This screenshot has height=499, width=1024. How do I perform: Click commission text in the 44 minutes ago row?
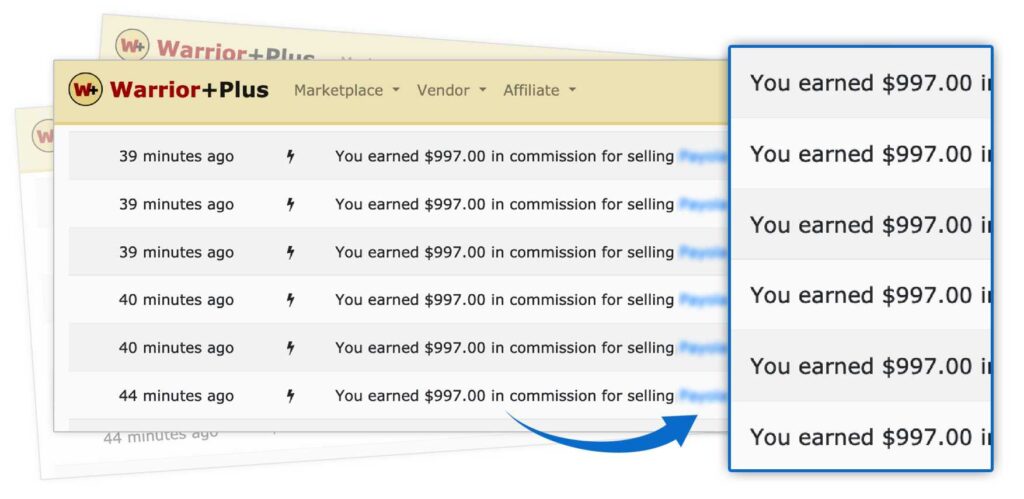click(x=504, y=396)
